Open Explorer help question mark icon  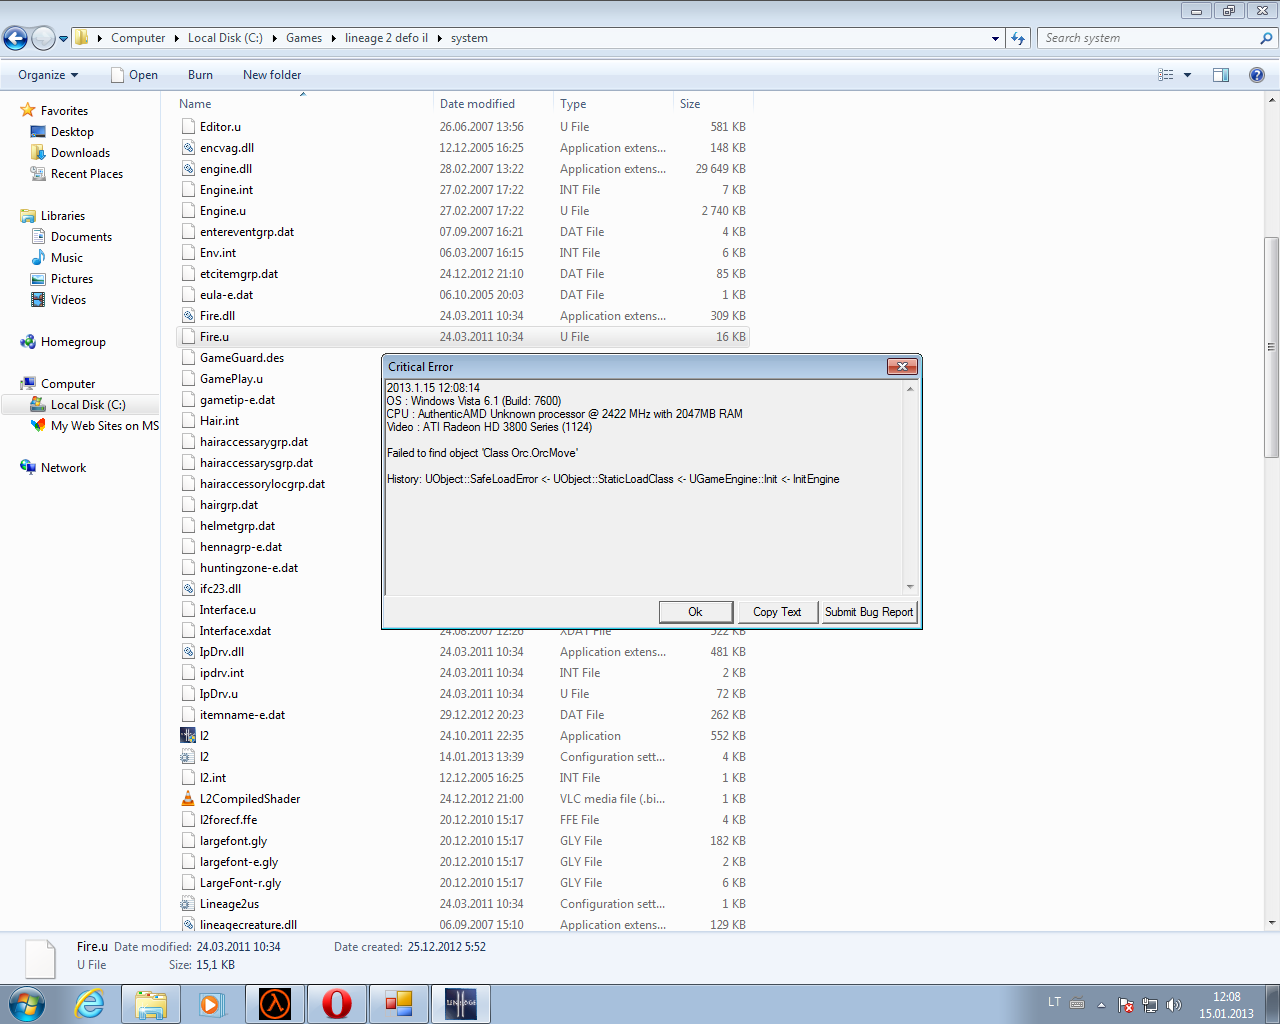(1257, 75)
